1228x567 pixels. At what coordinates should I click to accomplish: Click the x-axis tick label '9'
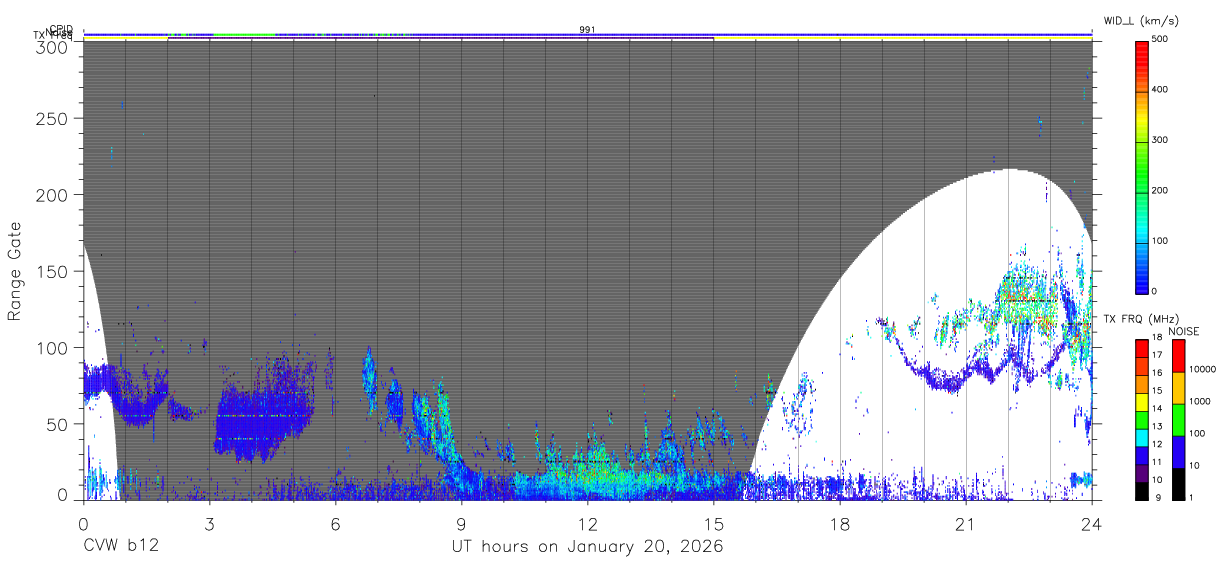coord(461,524)
